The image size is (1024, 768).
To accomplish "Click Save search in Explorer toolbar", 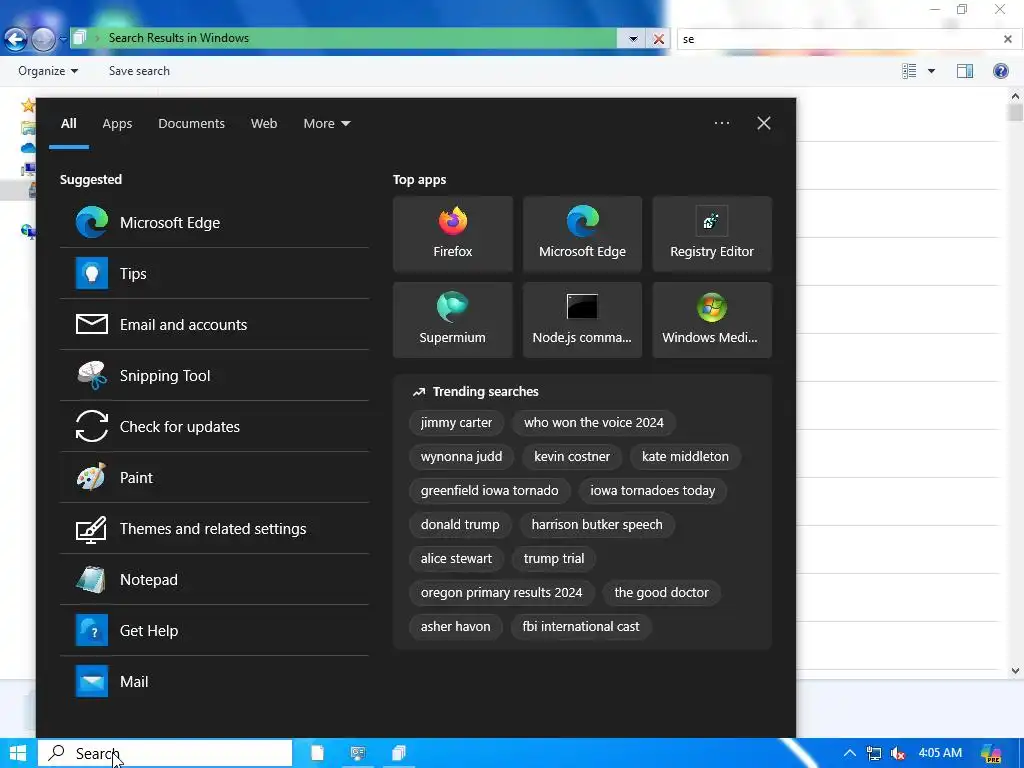I will pos(139,71).
